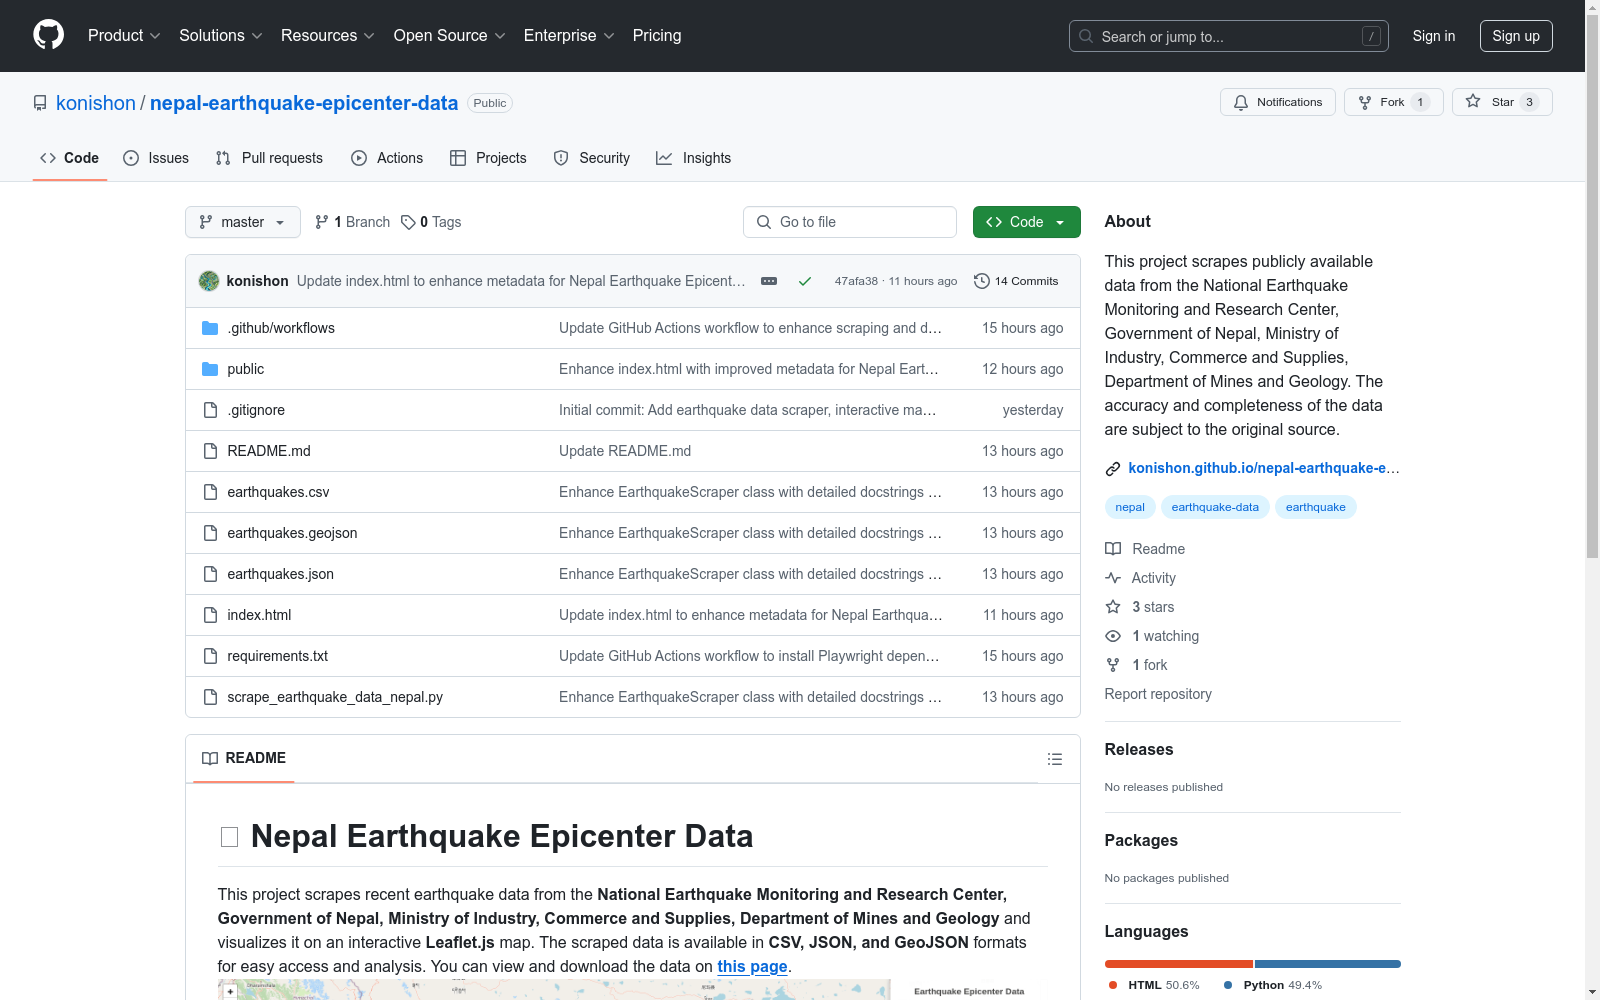
Task: Expand the Open Source menu
Action: tap(450, 36)
